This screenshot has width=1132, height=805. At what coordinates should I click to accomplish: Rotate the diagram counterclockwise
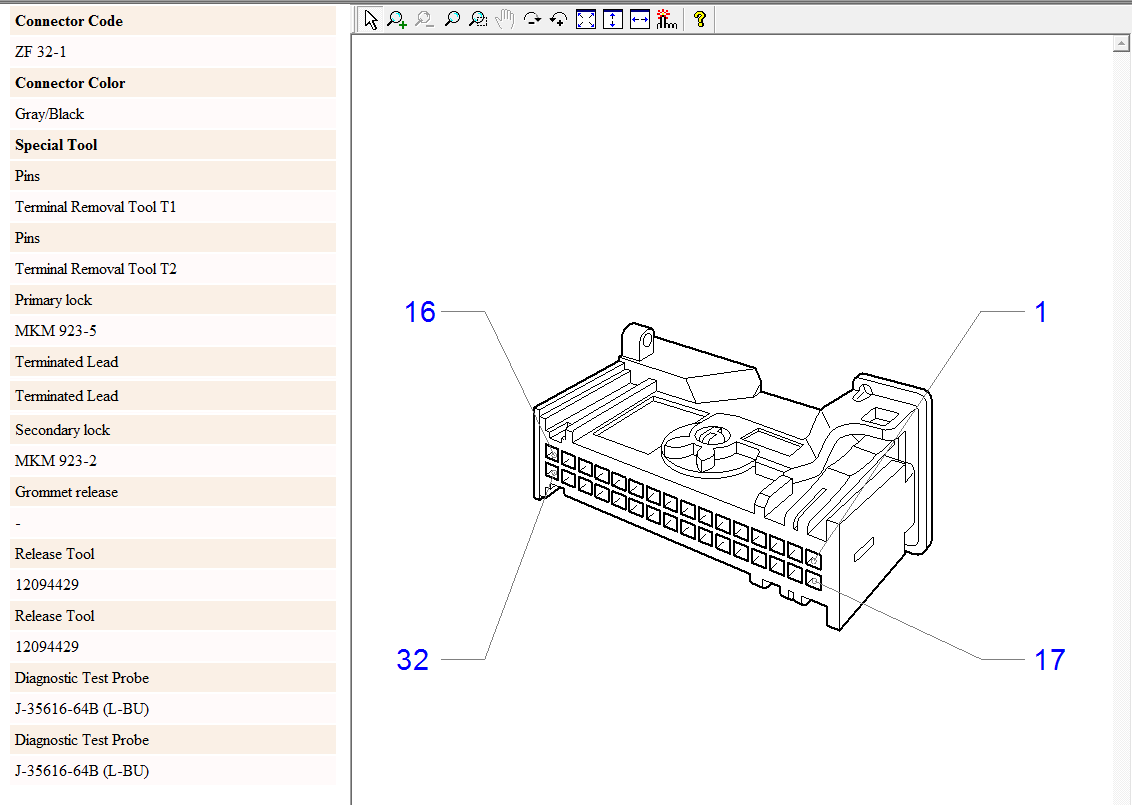pos(559,19)
